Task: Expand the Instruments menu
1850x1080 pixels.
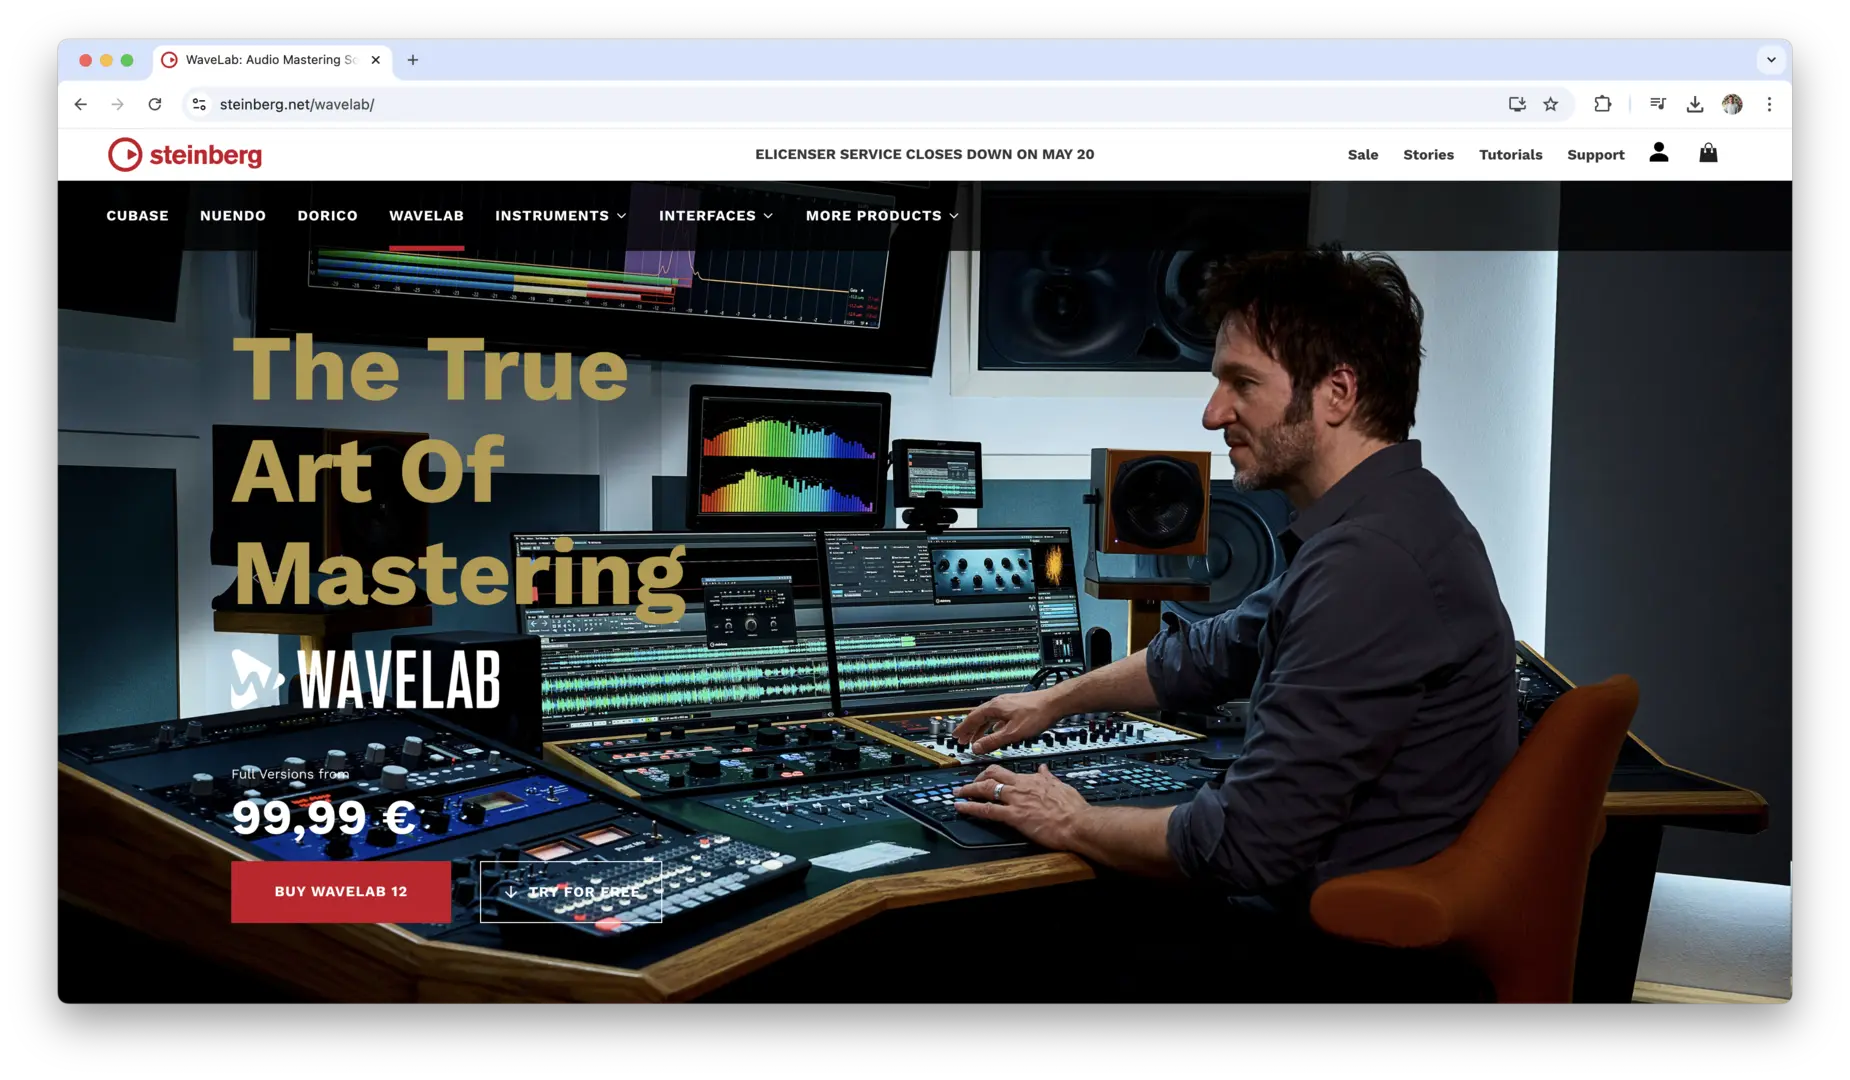Action: coord(561,216)
